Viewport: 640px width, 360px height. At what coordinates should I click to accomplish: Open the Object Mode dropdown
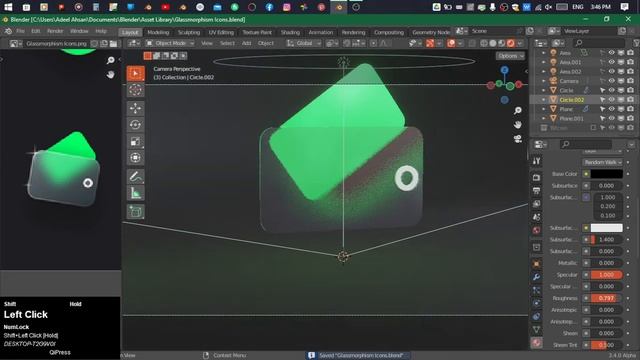[x=170, y=43]
